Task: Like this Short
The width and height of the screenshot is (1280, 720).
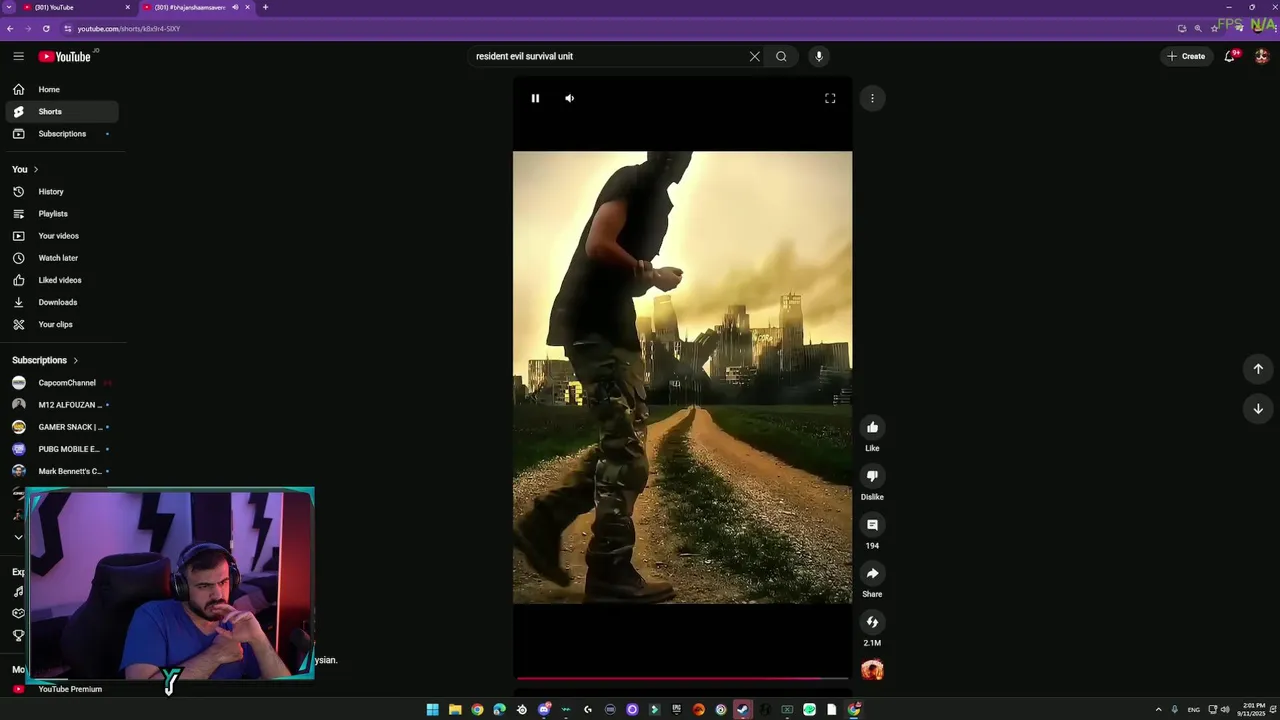Action: coord(872,428)
